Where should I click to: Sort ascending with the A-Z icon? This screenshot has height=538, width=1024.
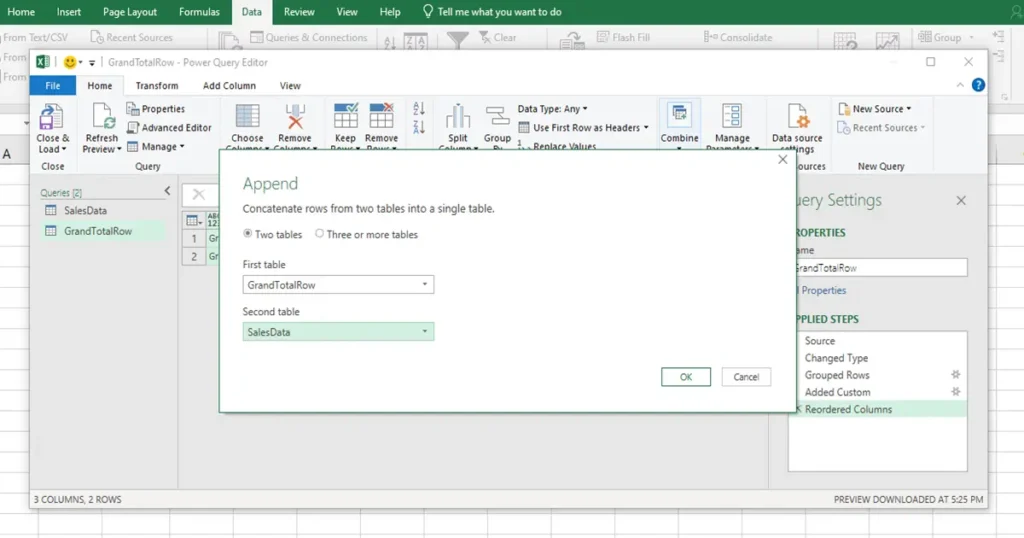click(419, 108)
